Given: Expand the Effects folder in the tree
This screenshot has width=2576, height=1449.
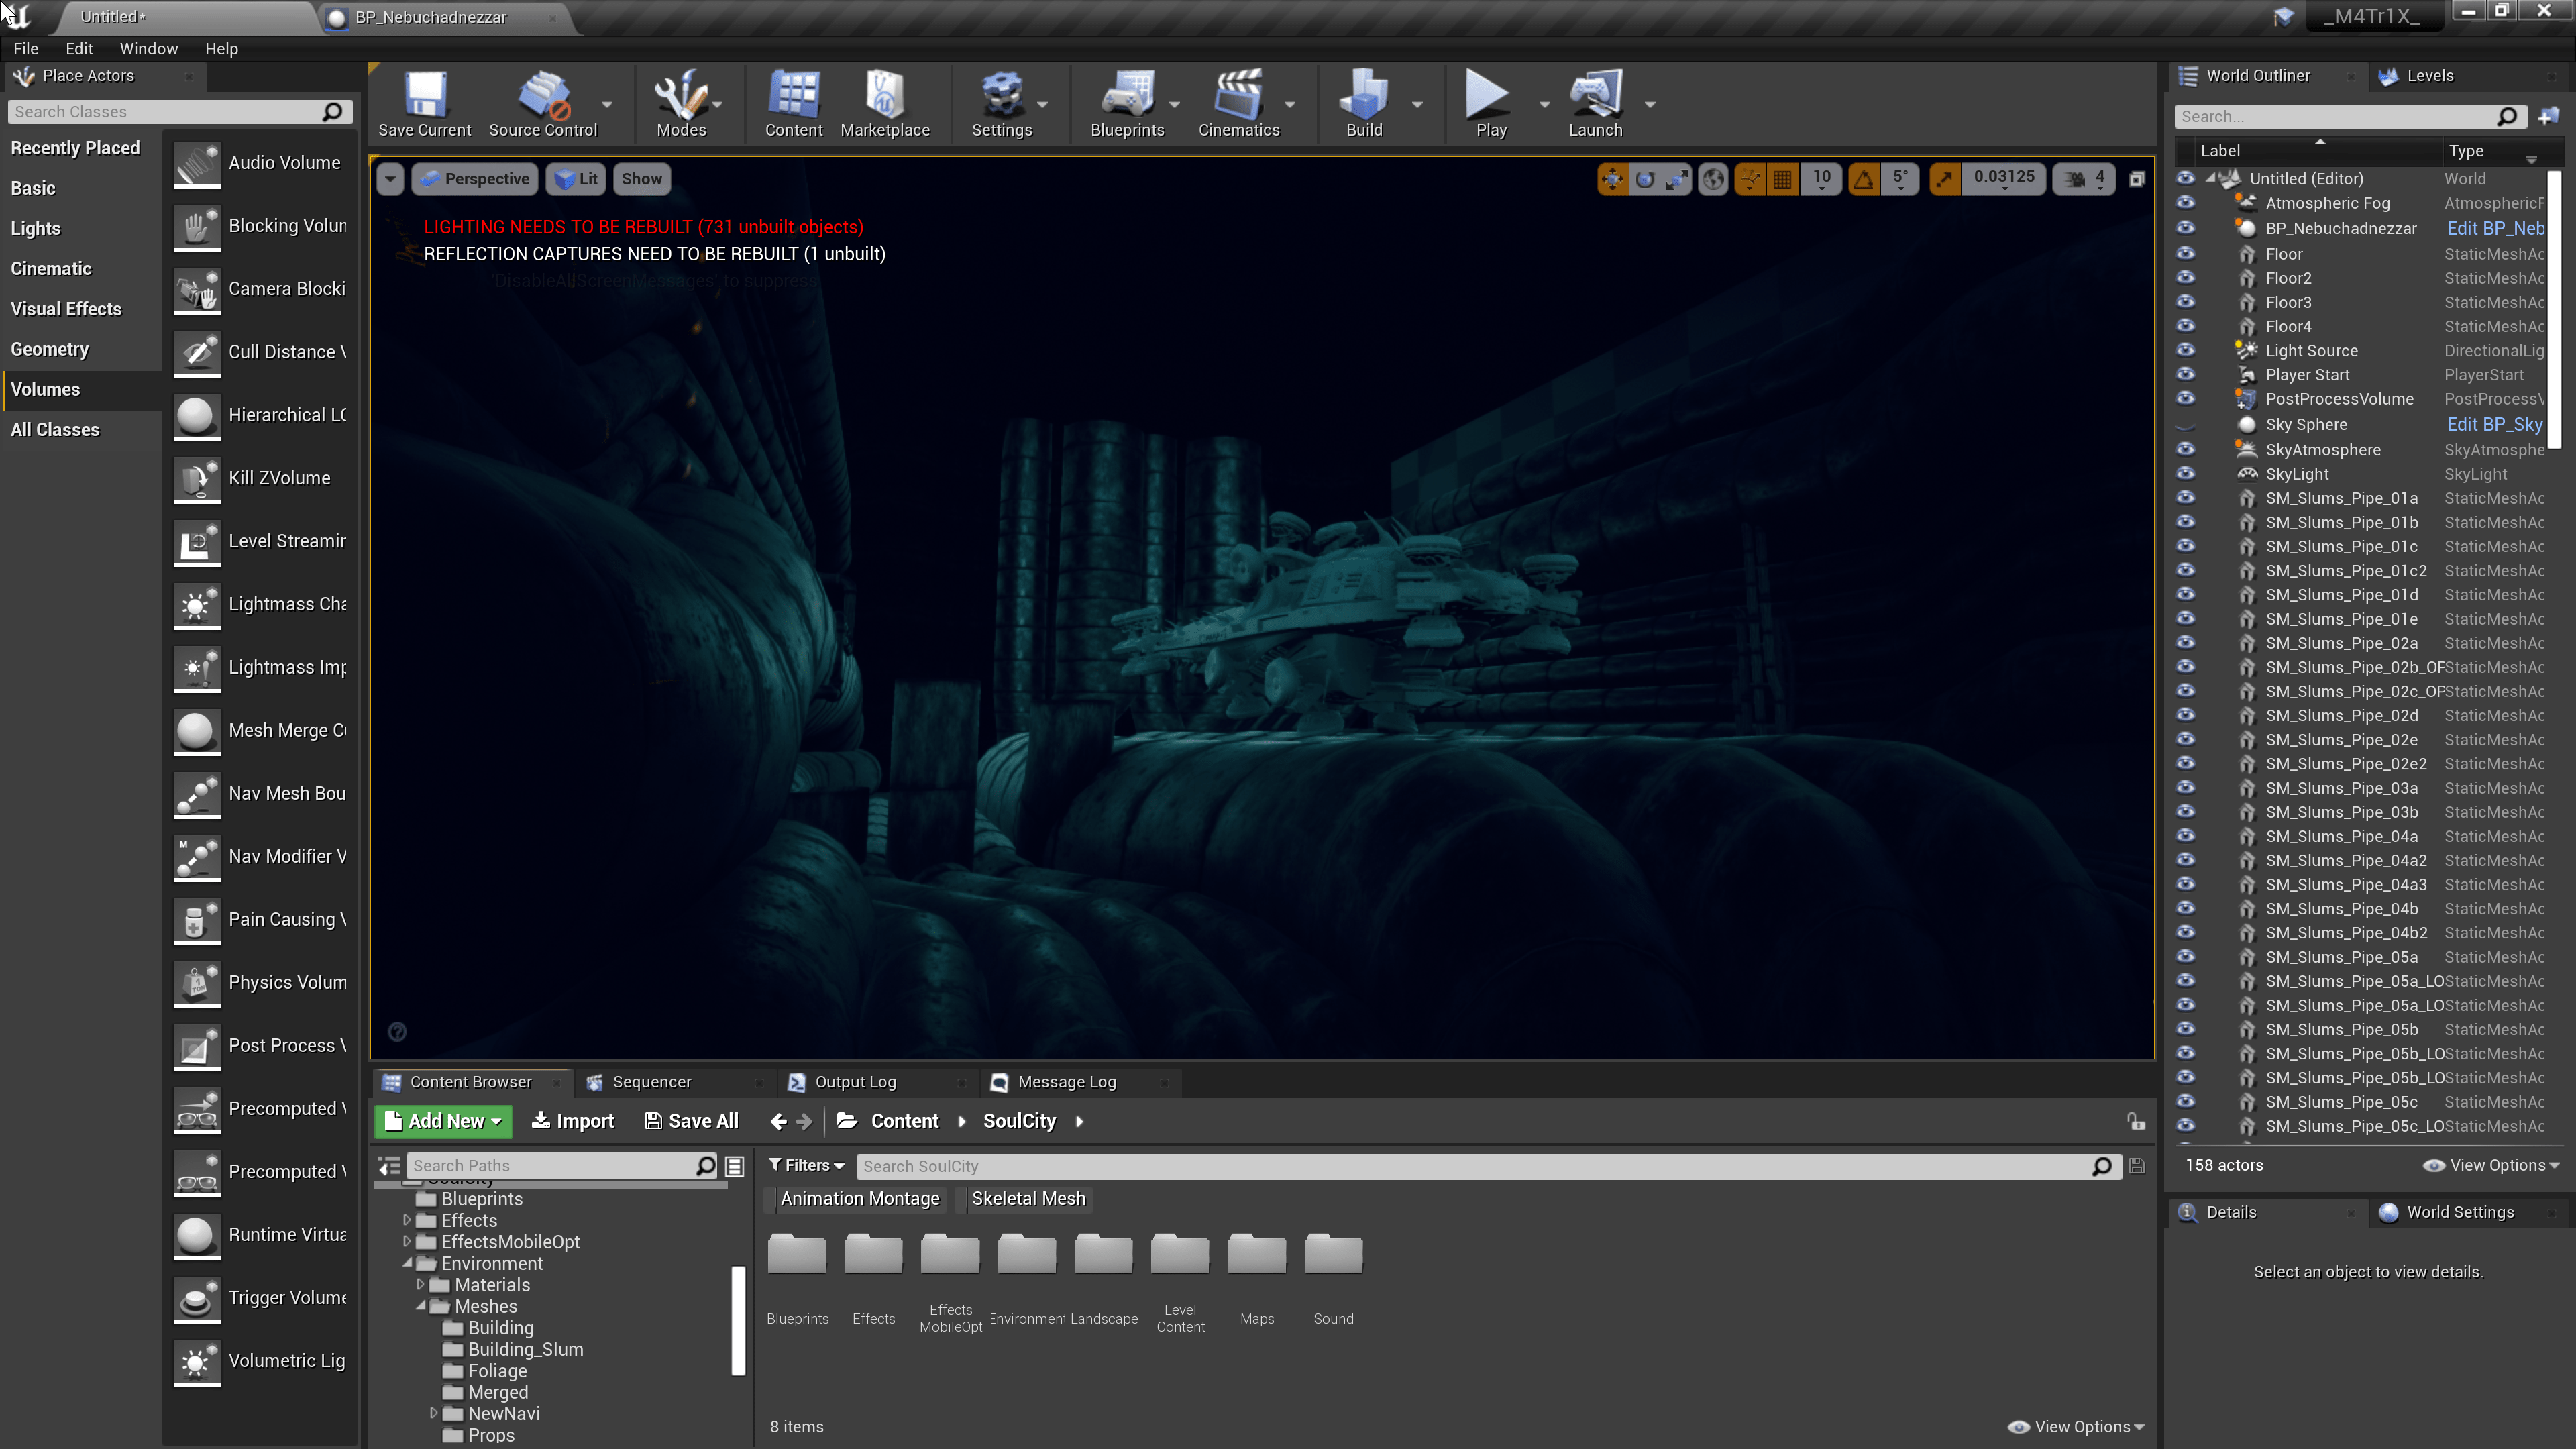Looking at the screenshot, I should [x=407, y=1220].
